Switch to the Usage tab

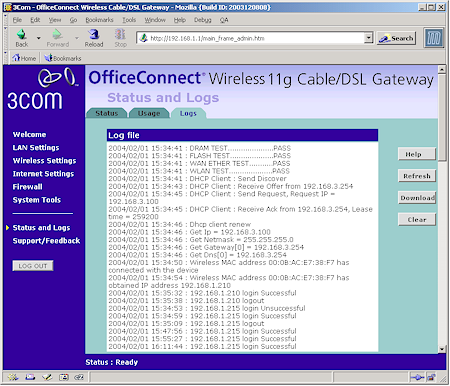149,113
